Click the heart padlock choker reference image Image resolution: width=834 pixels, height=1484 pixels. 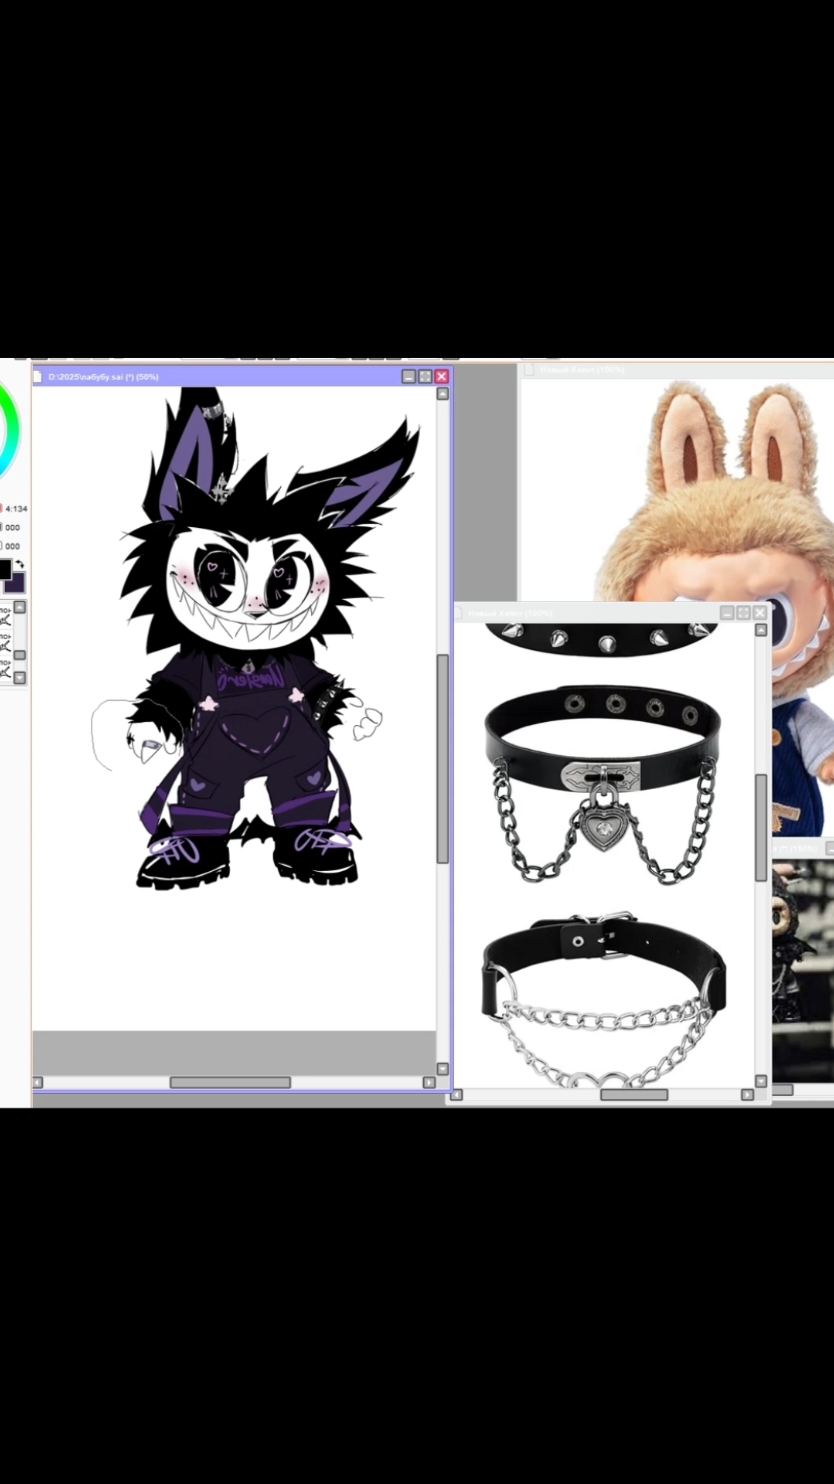tap(603, 783)
